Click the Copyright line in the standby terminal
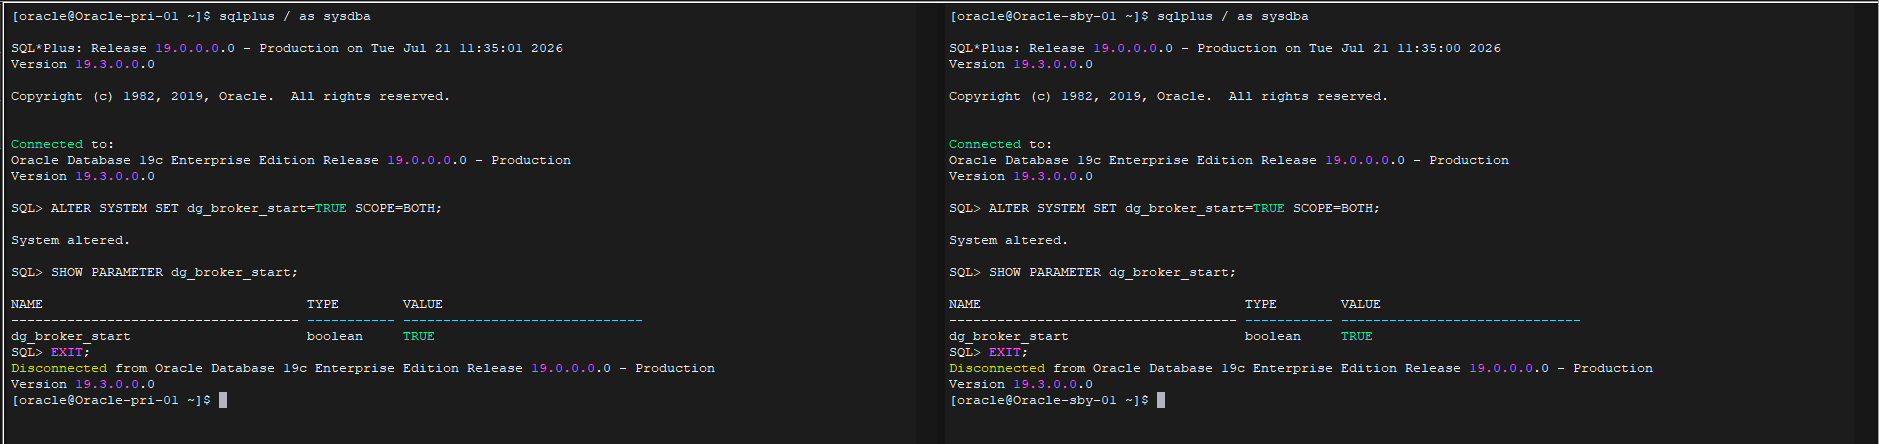 [1169, 96]
